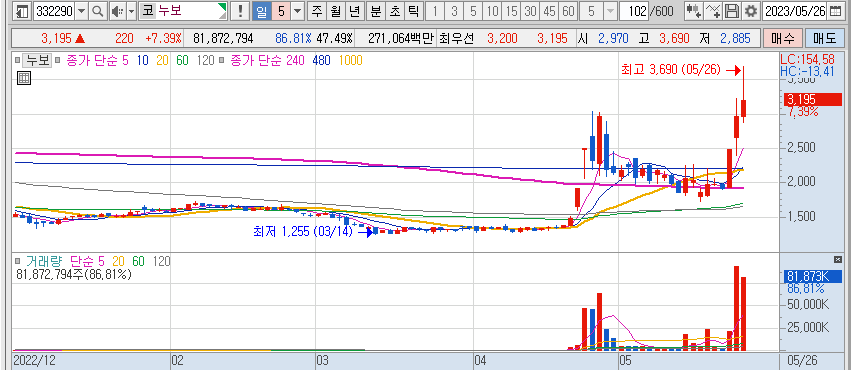Image resolution: width=851 pixels, height=370 pixels.
Task: Expand the stock code 332290 dropdown
Action: [x=81, y=11]
